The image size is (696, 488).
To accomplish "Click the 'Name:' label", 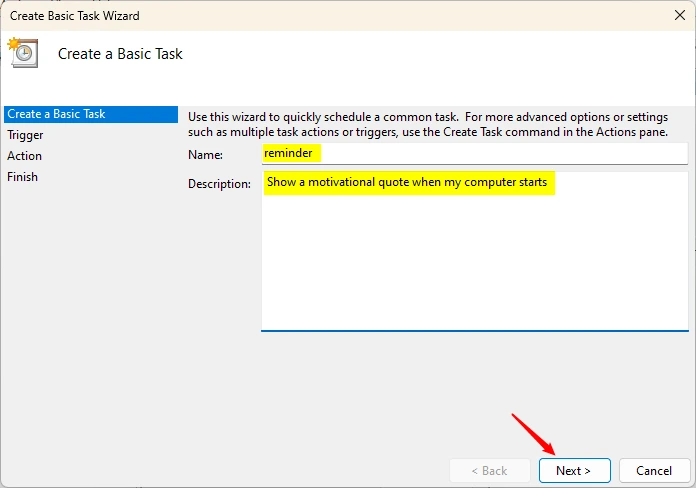I will [206, 155].
